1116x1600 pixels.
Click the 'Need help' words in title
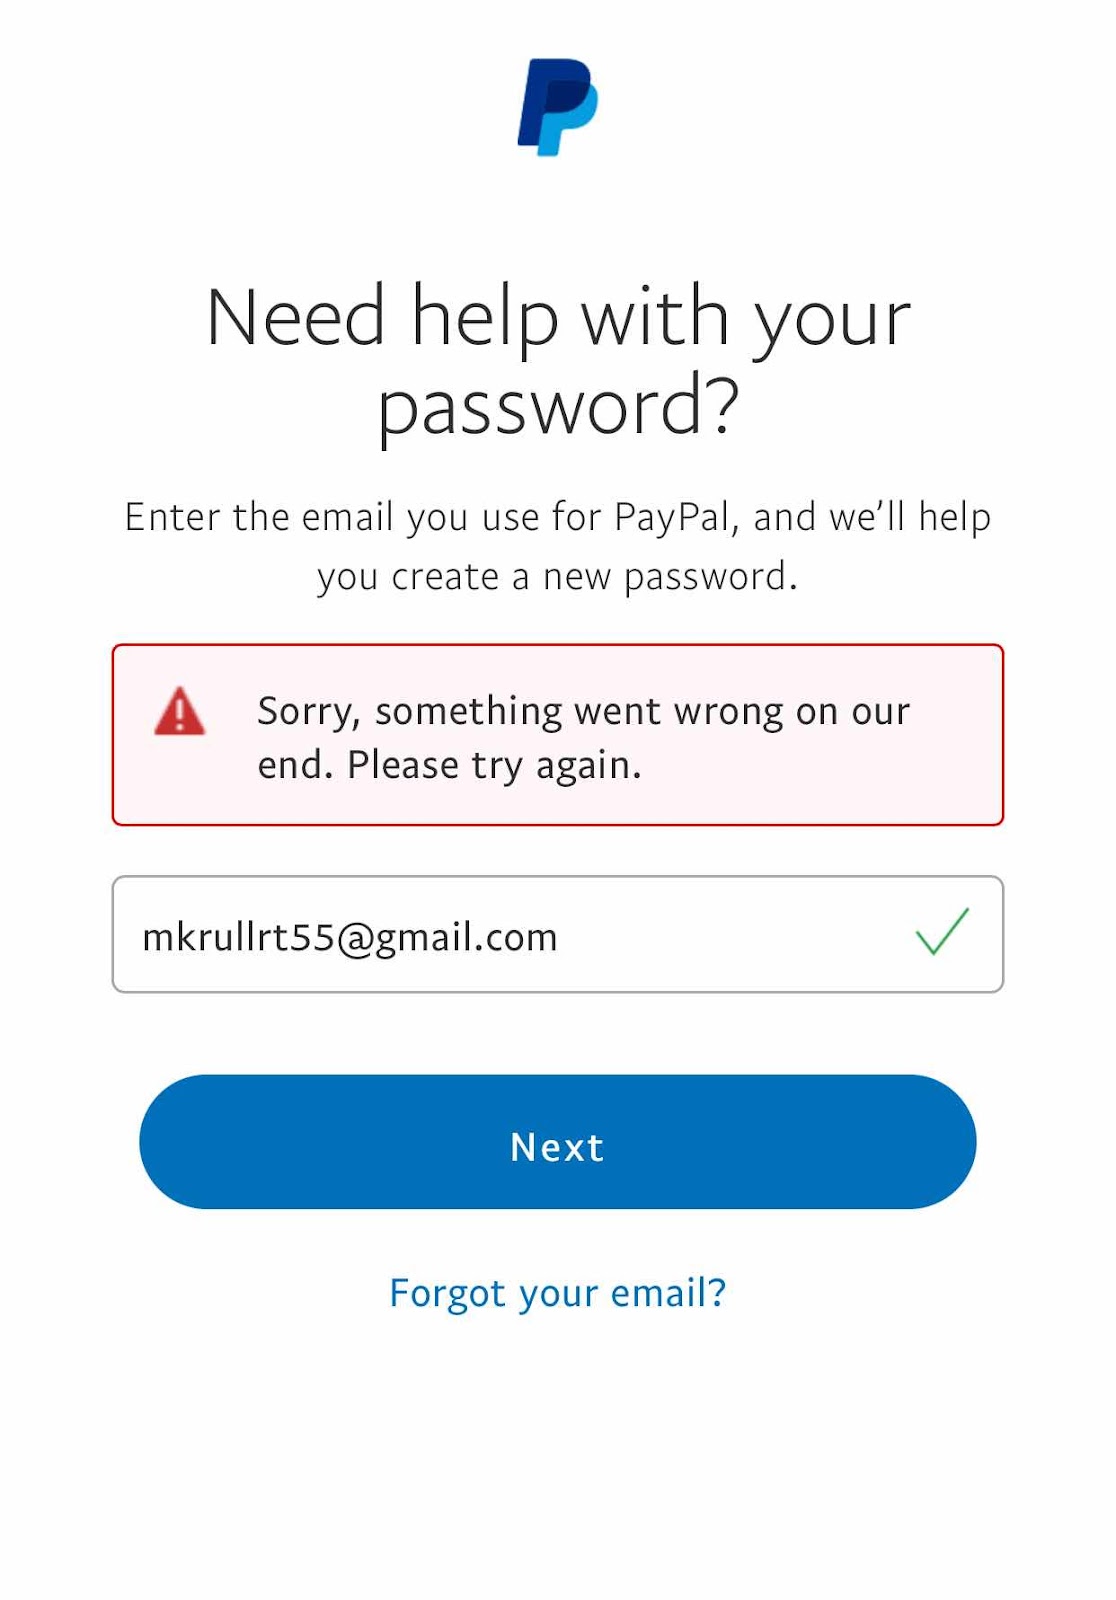coord(382,317)
